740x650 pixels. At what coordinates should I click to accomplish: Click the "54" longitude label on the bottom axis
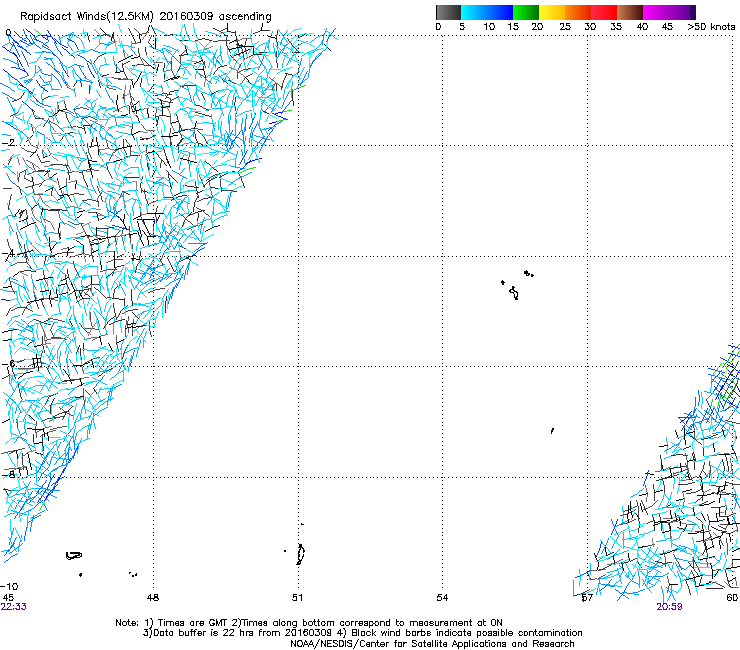tap(442, 598)
